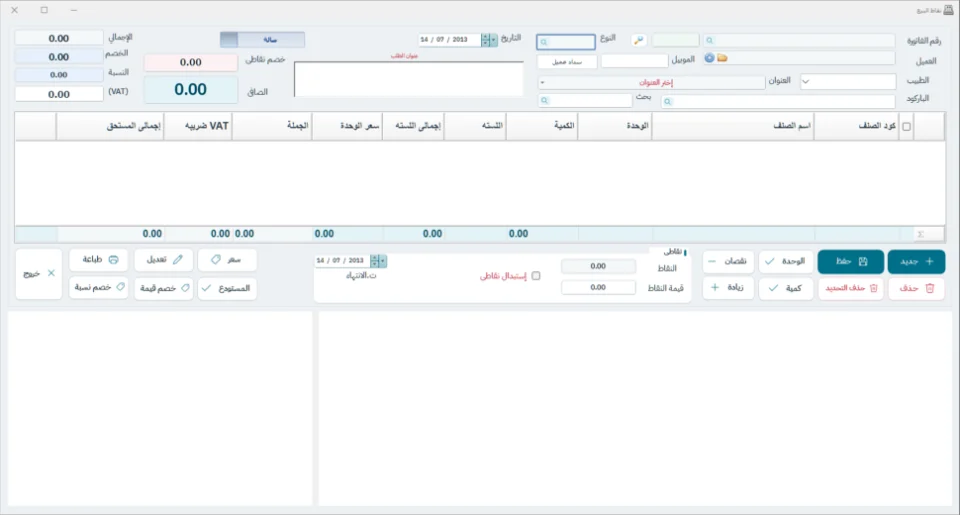Click the طباعة (Print) printer button

tap(99, 260)
